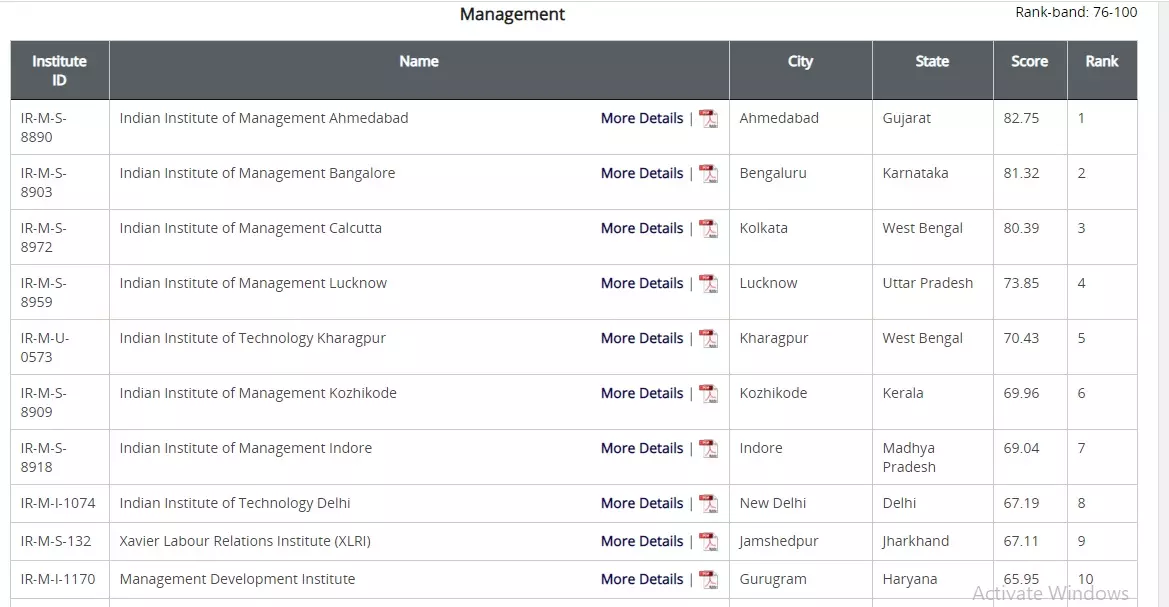Show More Details for Xavier Labour Relations Institute
Image resolution: width=1169 pixels, height=607 pixels.
pyautogui.click(x=641, y=541)
